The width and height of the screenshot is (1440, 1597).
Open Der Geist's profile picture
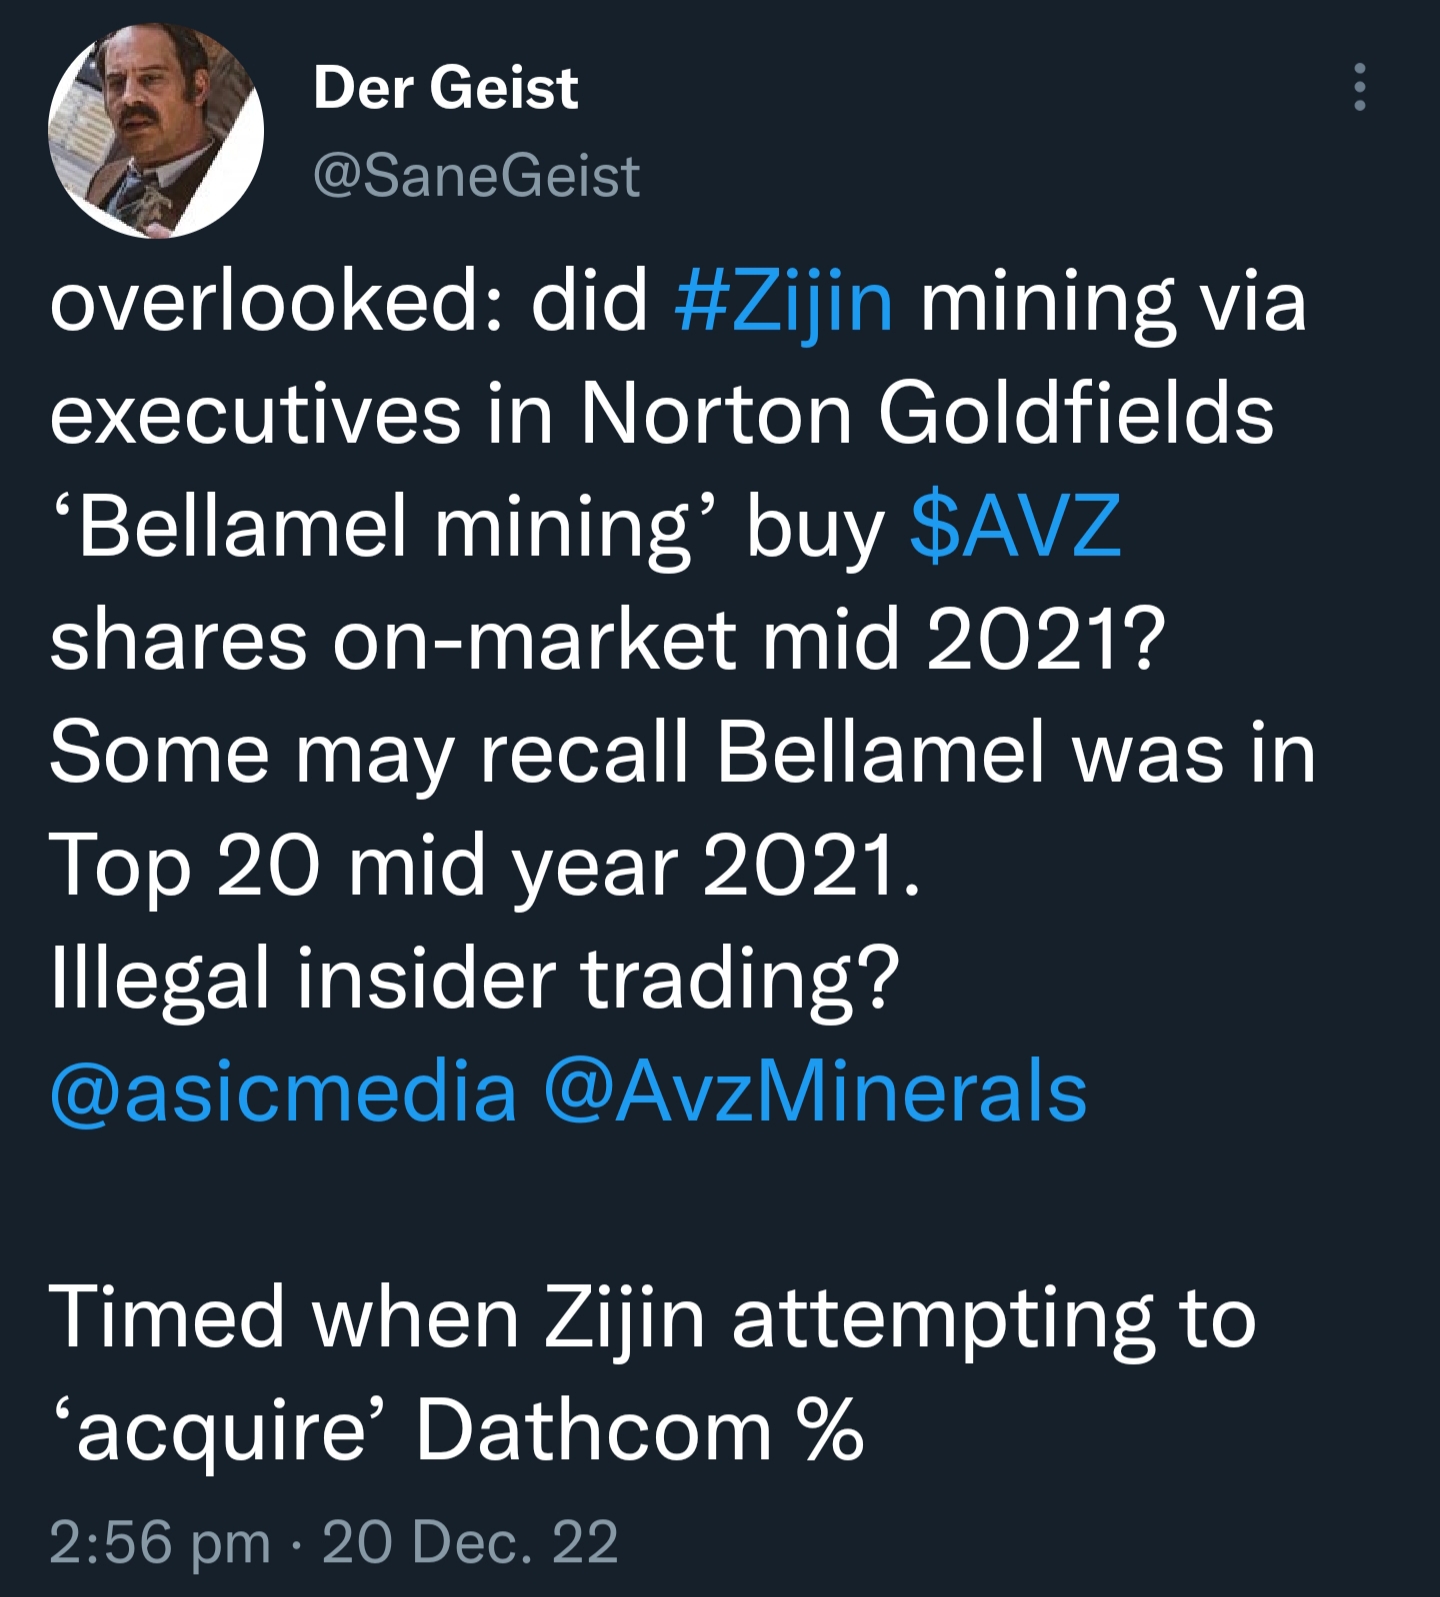(x=156, y=131)
